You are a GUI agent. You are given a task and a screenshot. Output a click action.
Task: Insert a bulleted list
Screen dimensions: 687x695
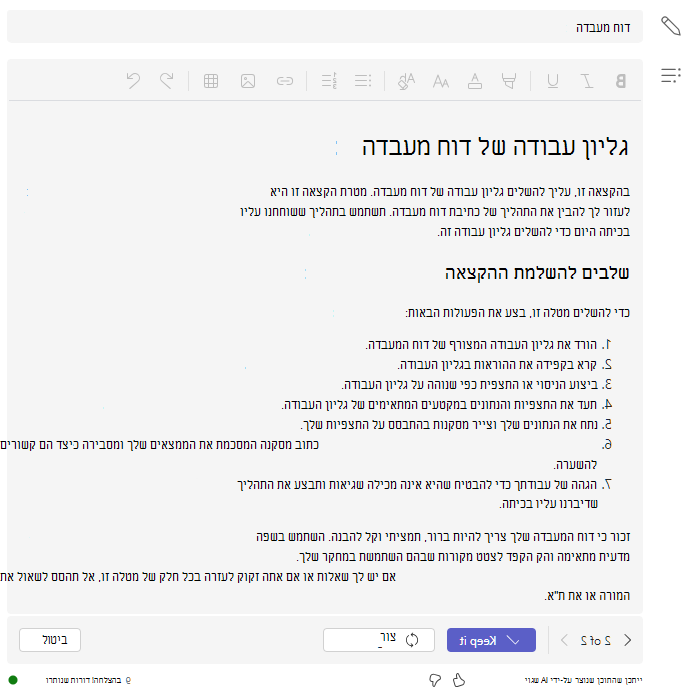(x=363, y=81)
